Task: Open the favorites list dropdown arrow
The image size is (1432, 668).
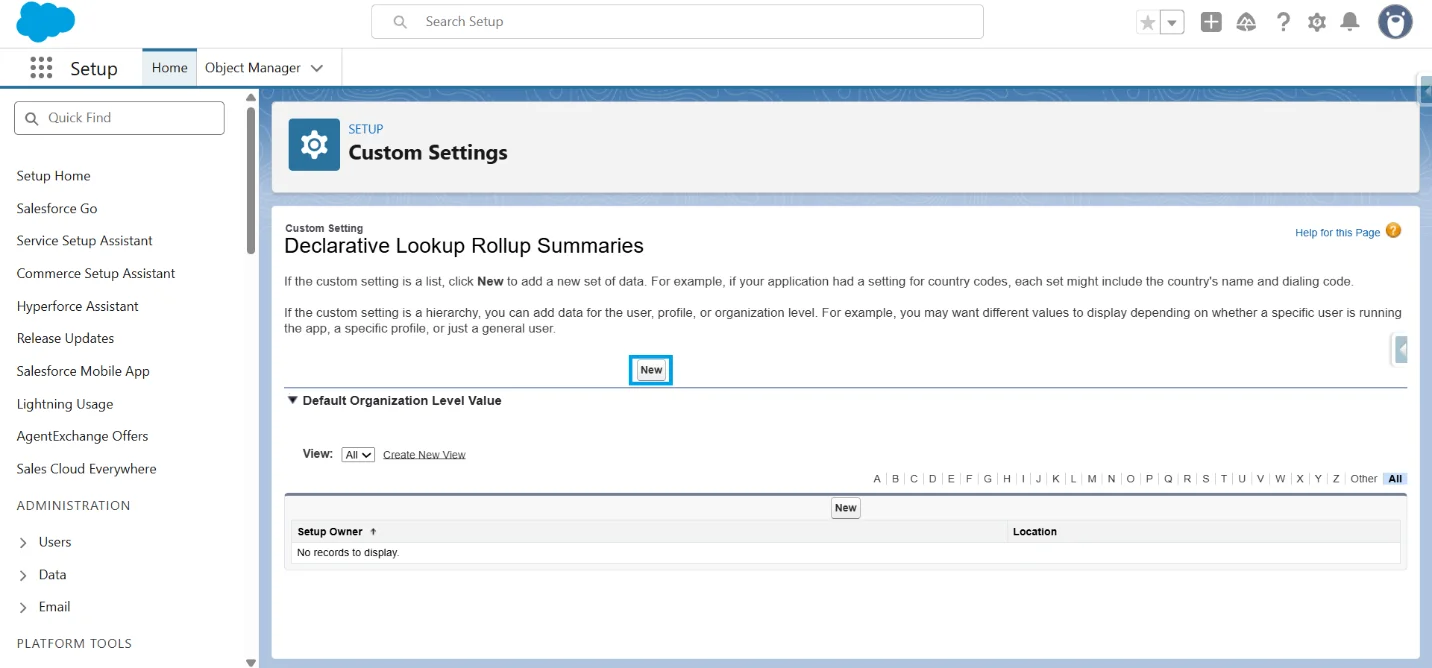Action: [1172, 22]
